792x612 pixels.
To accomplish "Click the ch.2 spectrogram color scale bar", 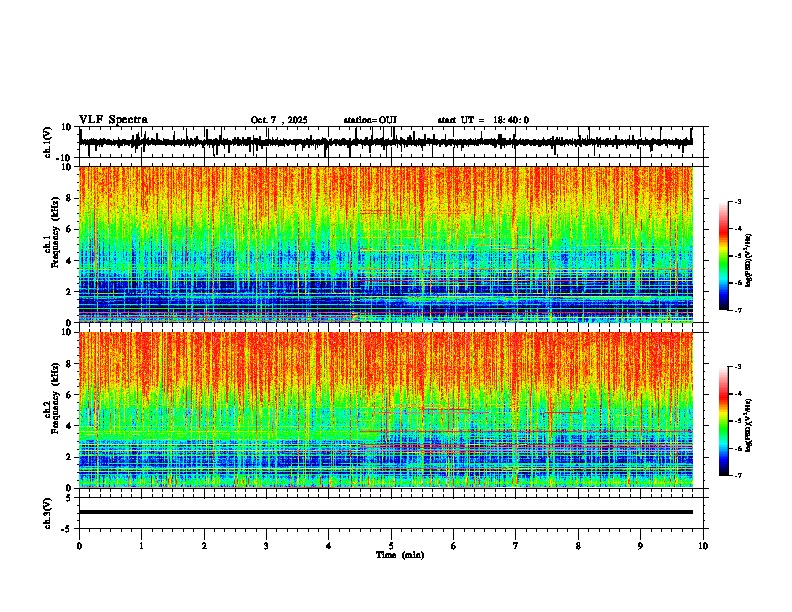I will (723, 421).
